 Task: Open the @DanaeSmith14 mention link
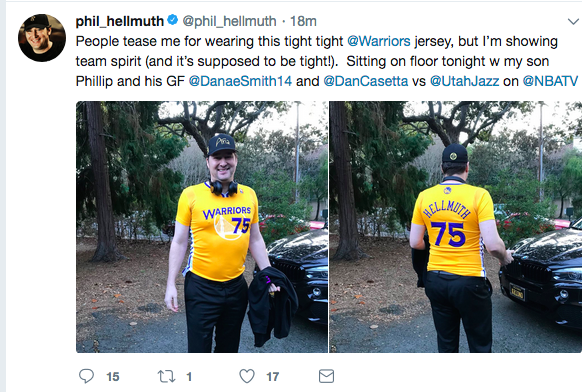[240, 81]
